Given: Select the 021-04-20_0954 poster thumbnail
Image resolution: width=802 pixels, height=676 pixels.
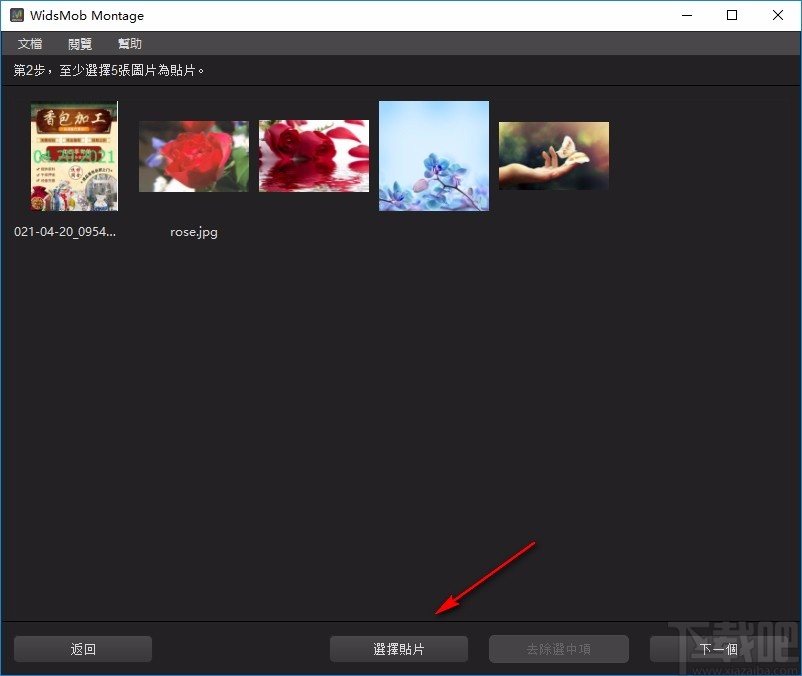Looking at the screenshot, I should [x=73, y=156].
